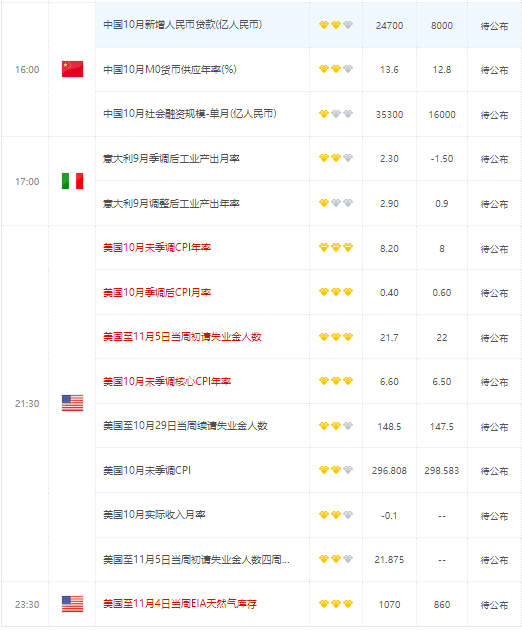Open 中国10月M0货币供应年率(%) indicator
522x631 pixels.
point(170,70)
